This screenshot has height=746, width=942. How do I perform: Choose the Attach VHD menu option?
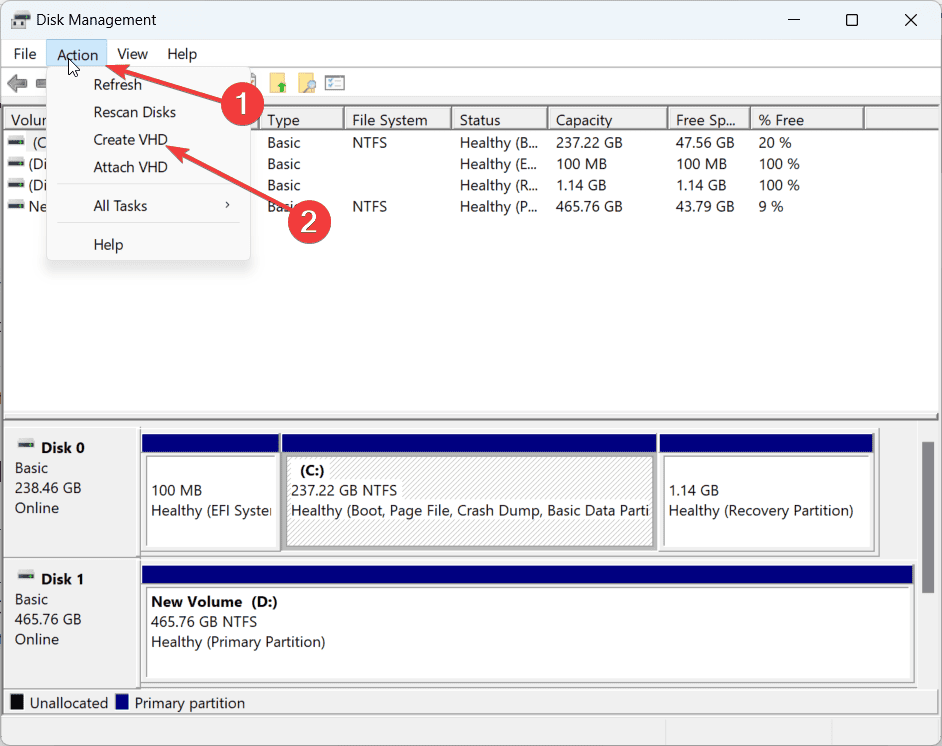tap(130, 166)
